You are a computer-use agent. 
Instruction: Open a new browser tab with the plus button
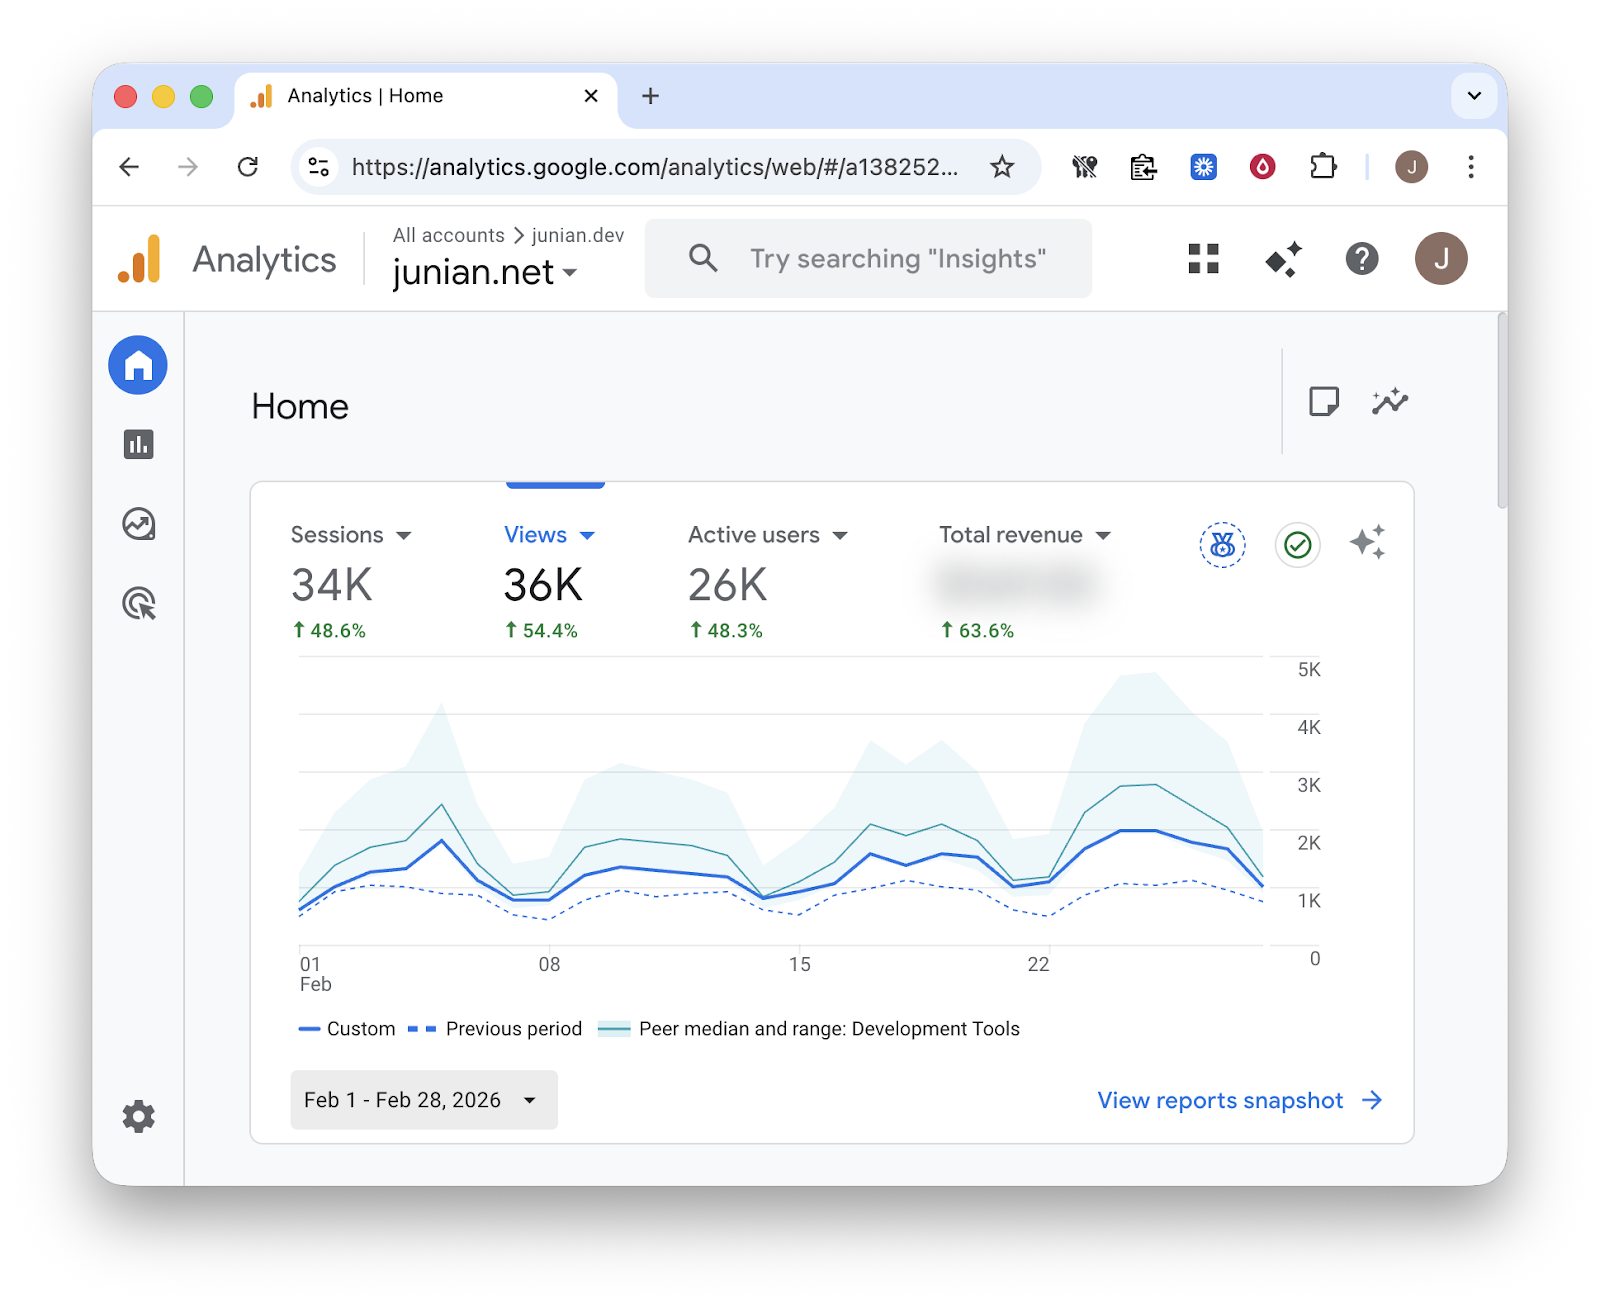[650, 96]
